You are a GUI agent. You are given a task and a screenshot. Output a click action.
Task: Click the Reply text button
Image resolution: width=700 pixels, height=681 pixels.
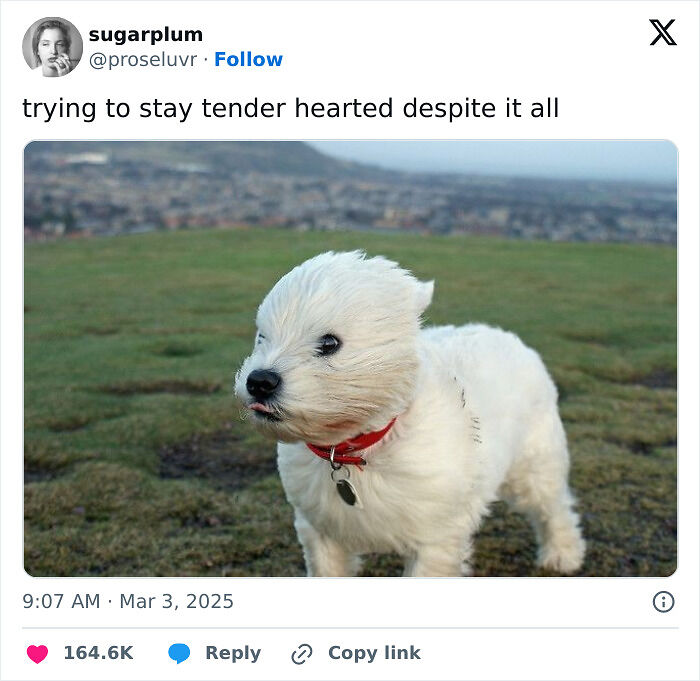[x=233, y=653]
